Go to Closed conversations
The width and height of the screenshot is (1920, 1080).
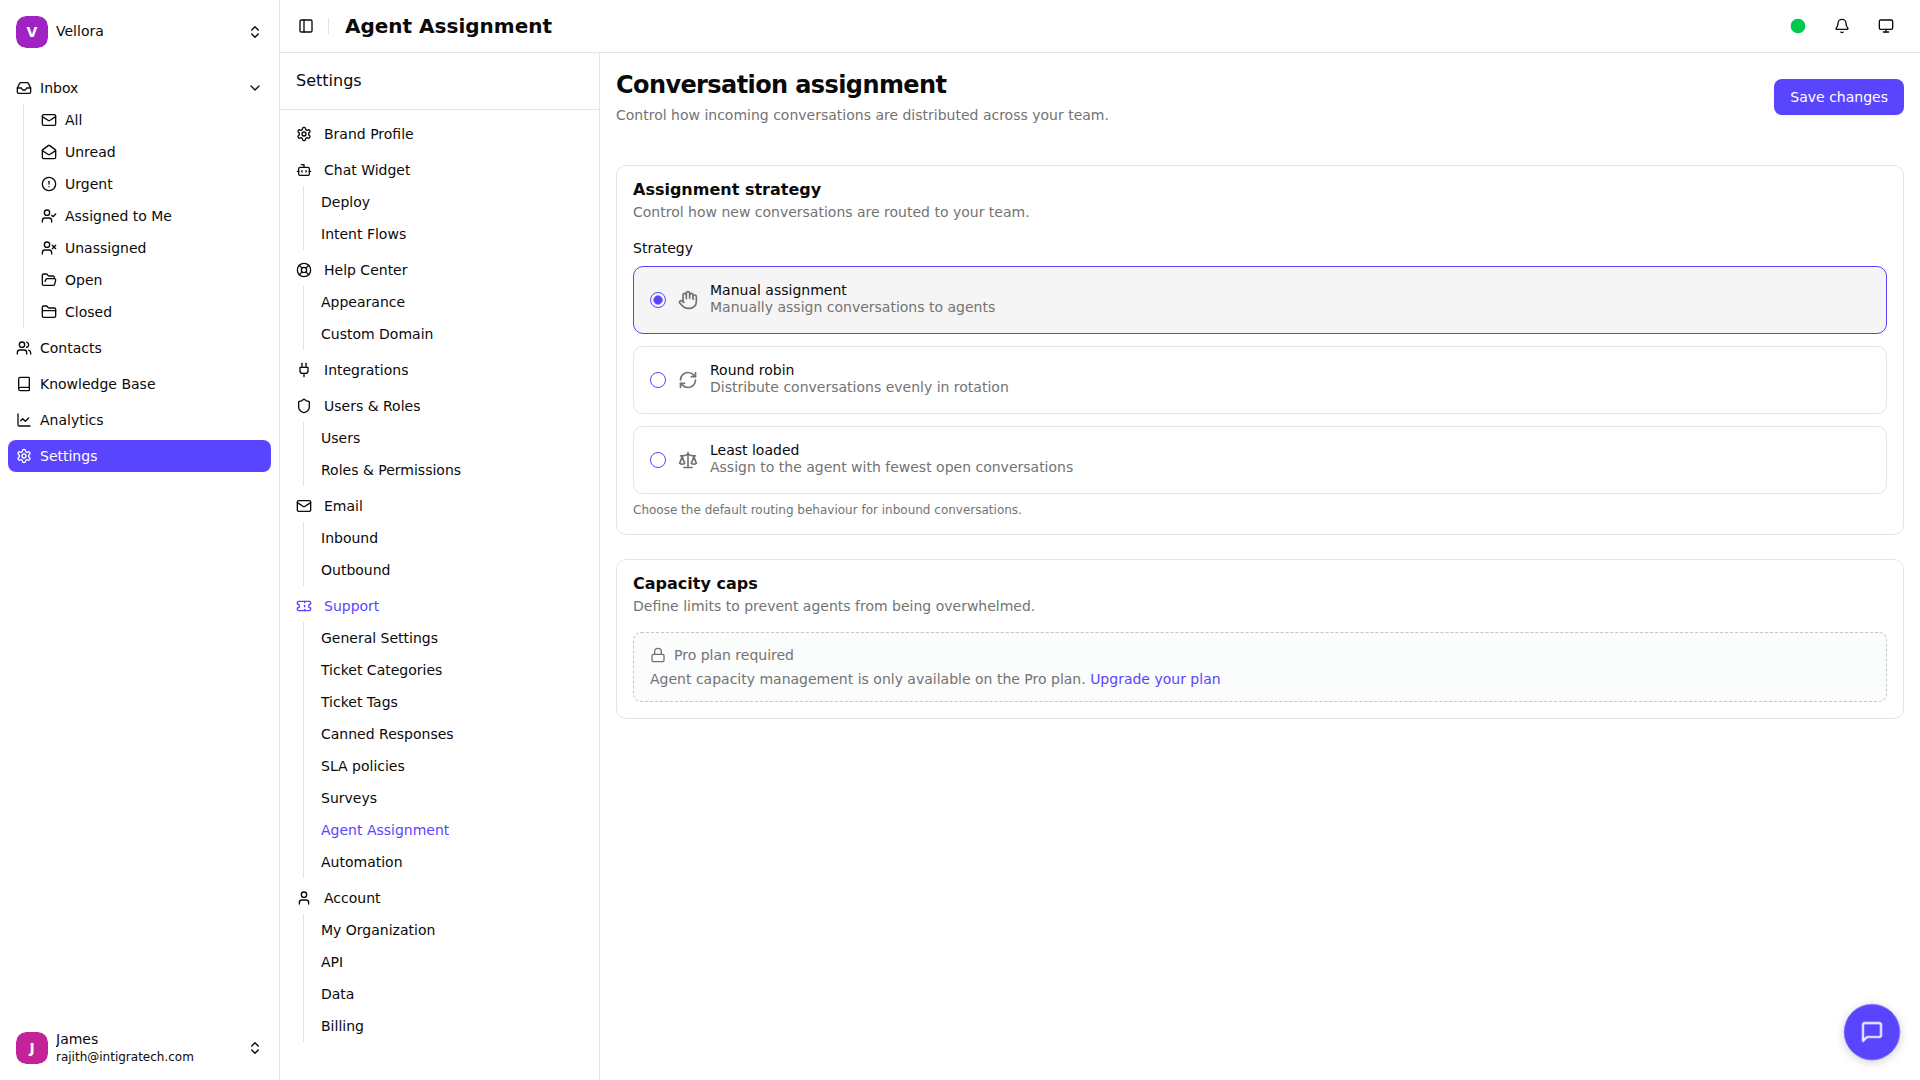pos(151,312)
